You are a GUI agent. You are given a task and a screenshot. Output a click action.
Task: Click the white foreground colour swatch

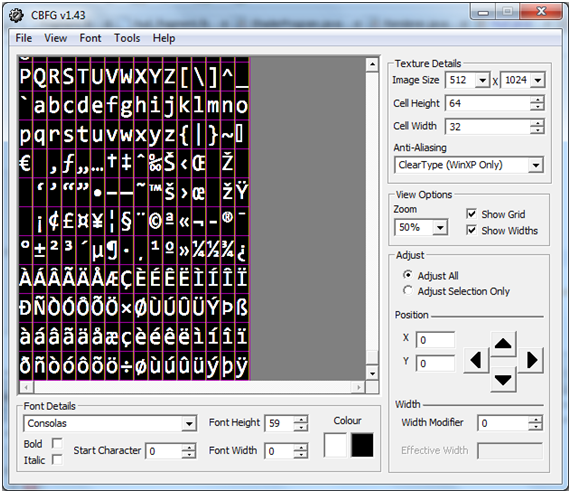[x=335, y=445]
